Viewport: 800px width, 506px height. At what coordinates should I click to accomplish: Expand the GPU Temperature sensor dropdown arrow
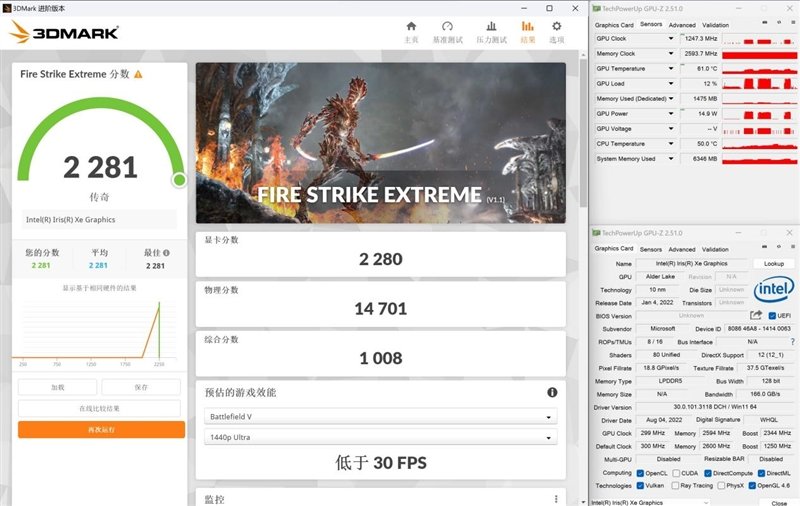point(671,68)
